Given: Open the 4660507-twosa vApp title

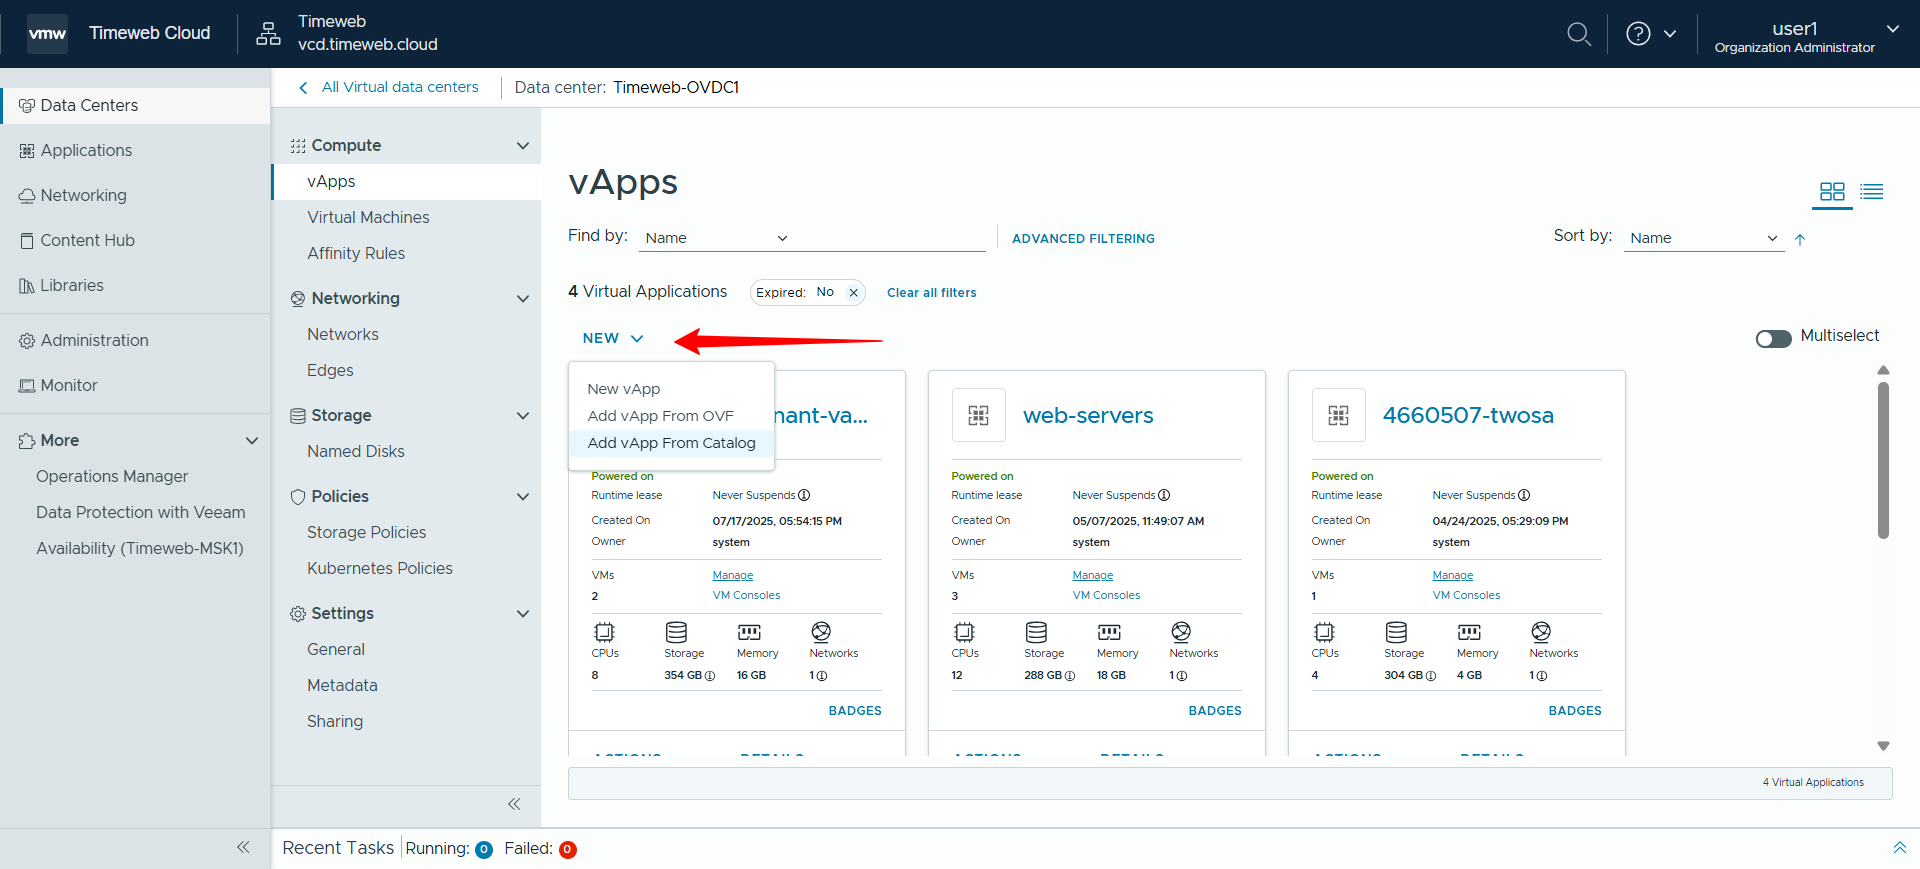Looking at the screenshot, I should (1468, 415).
